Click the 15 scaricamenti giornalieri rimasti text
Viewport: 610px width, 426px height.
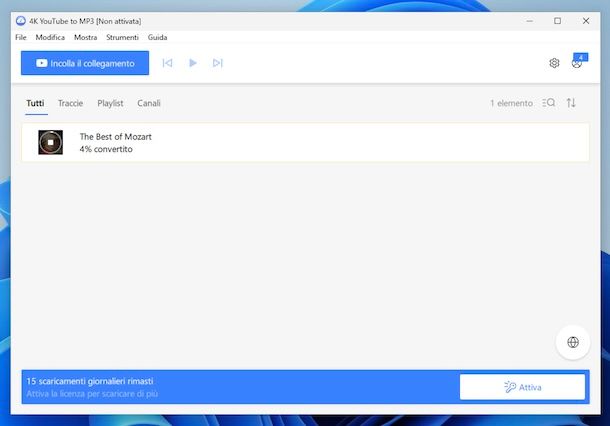90,381
